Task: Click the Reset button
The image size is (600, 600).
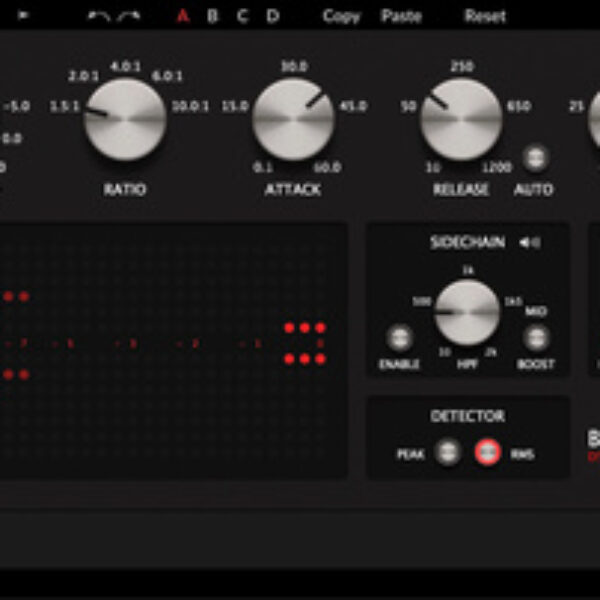Action: coord(485,16)
